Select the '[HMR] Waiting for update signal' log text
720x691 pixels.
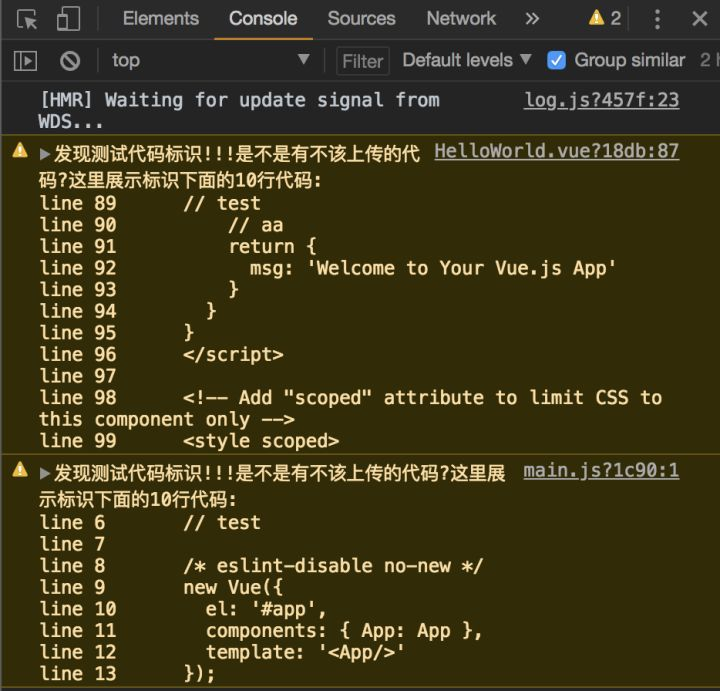[239, 111]
